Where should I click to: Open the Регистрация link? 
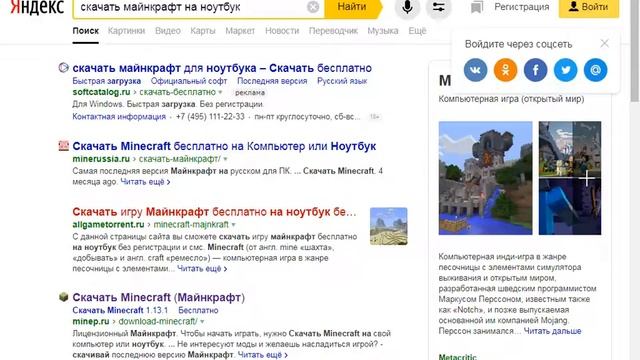pyautogui.click(x=522, y=7)
